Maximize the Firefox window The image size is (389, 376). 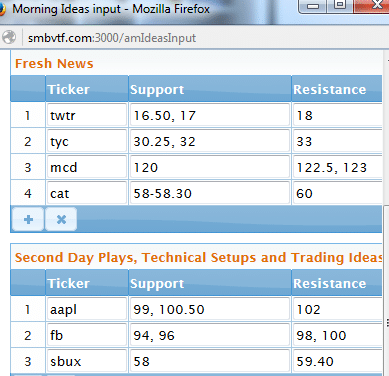(x=339, y=6)
